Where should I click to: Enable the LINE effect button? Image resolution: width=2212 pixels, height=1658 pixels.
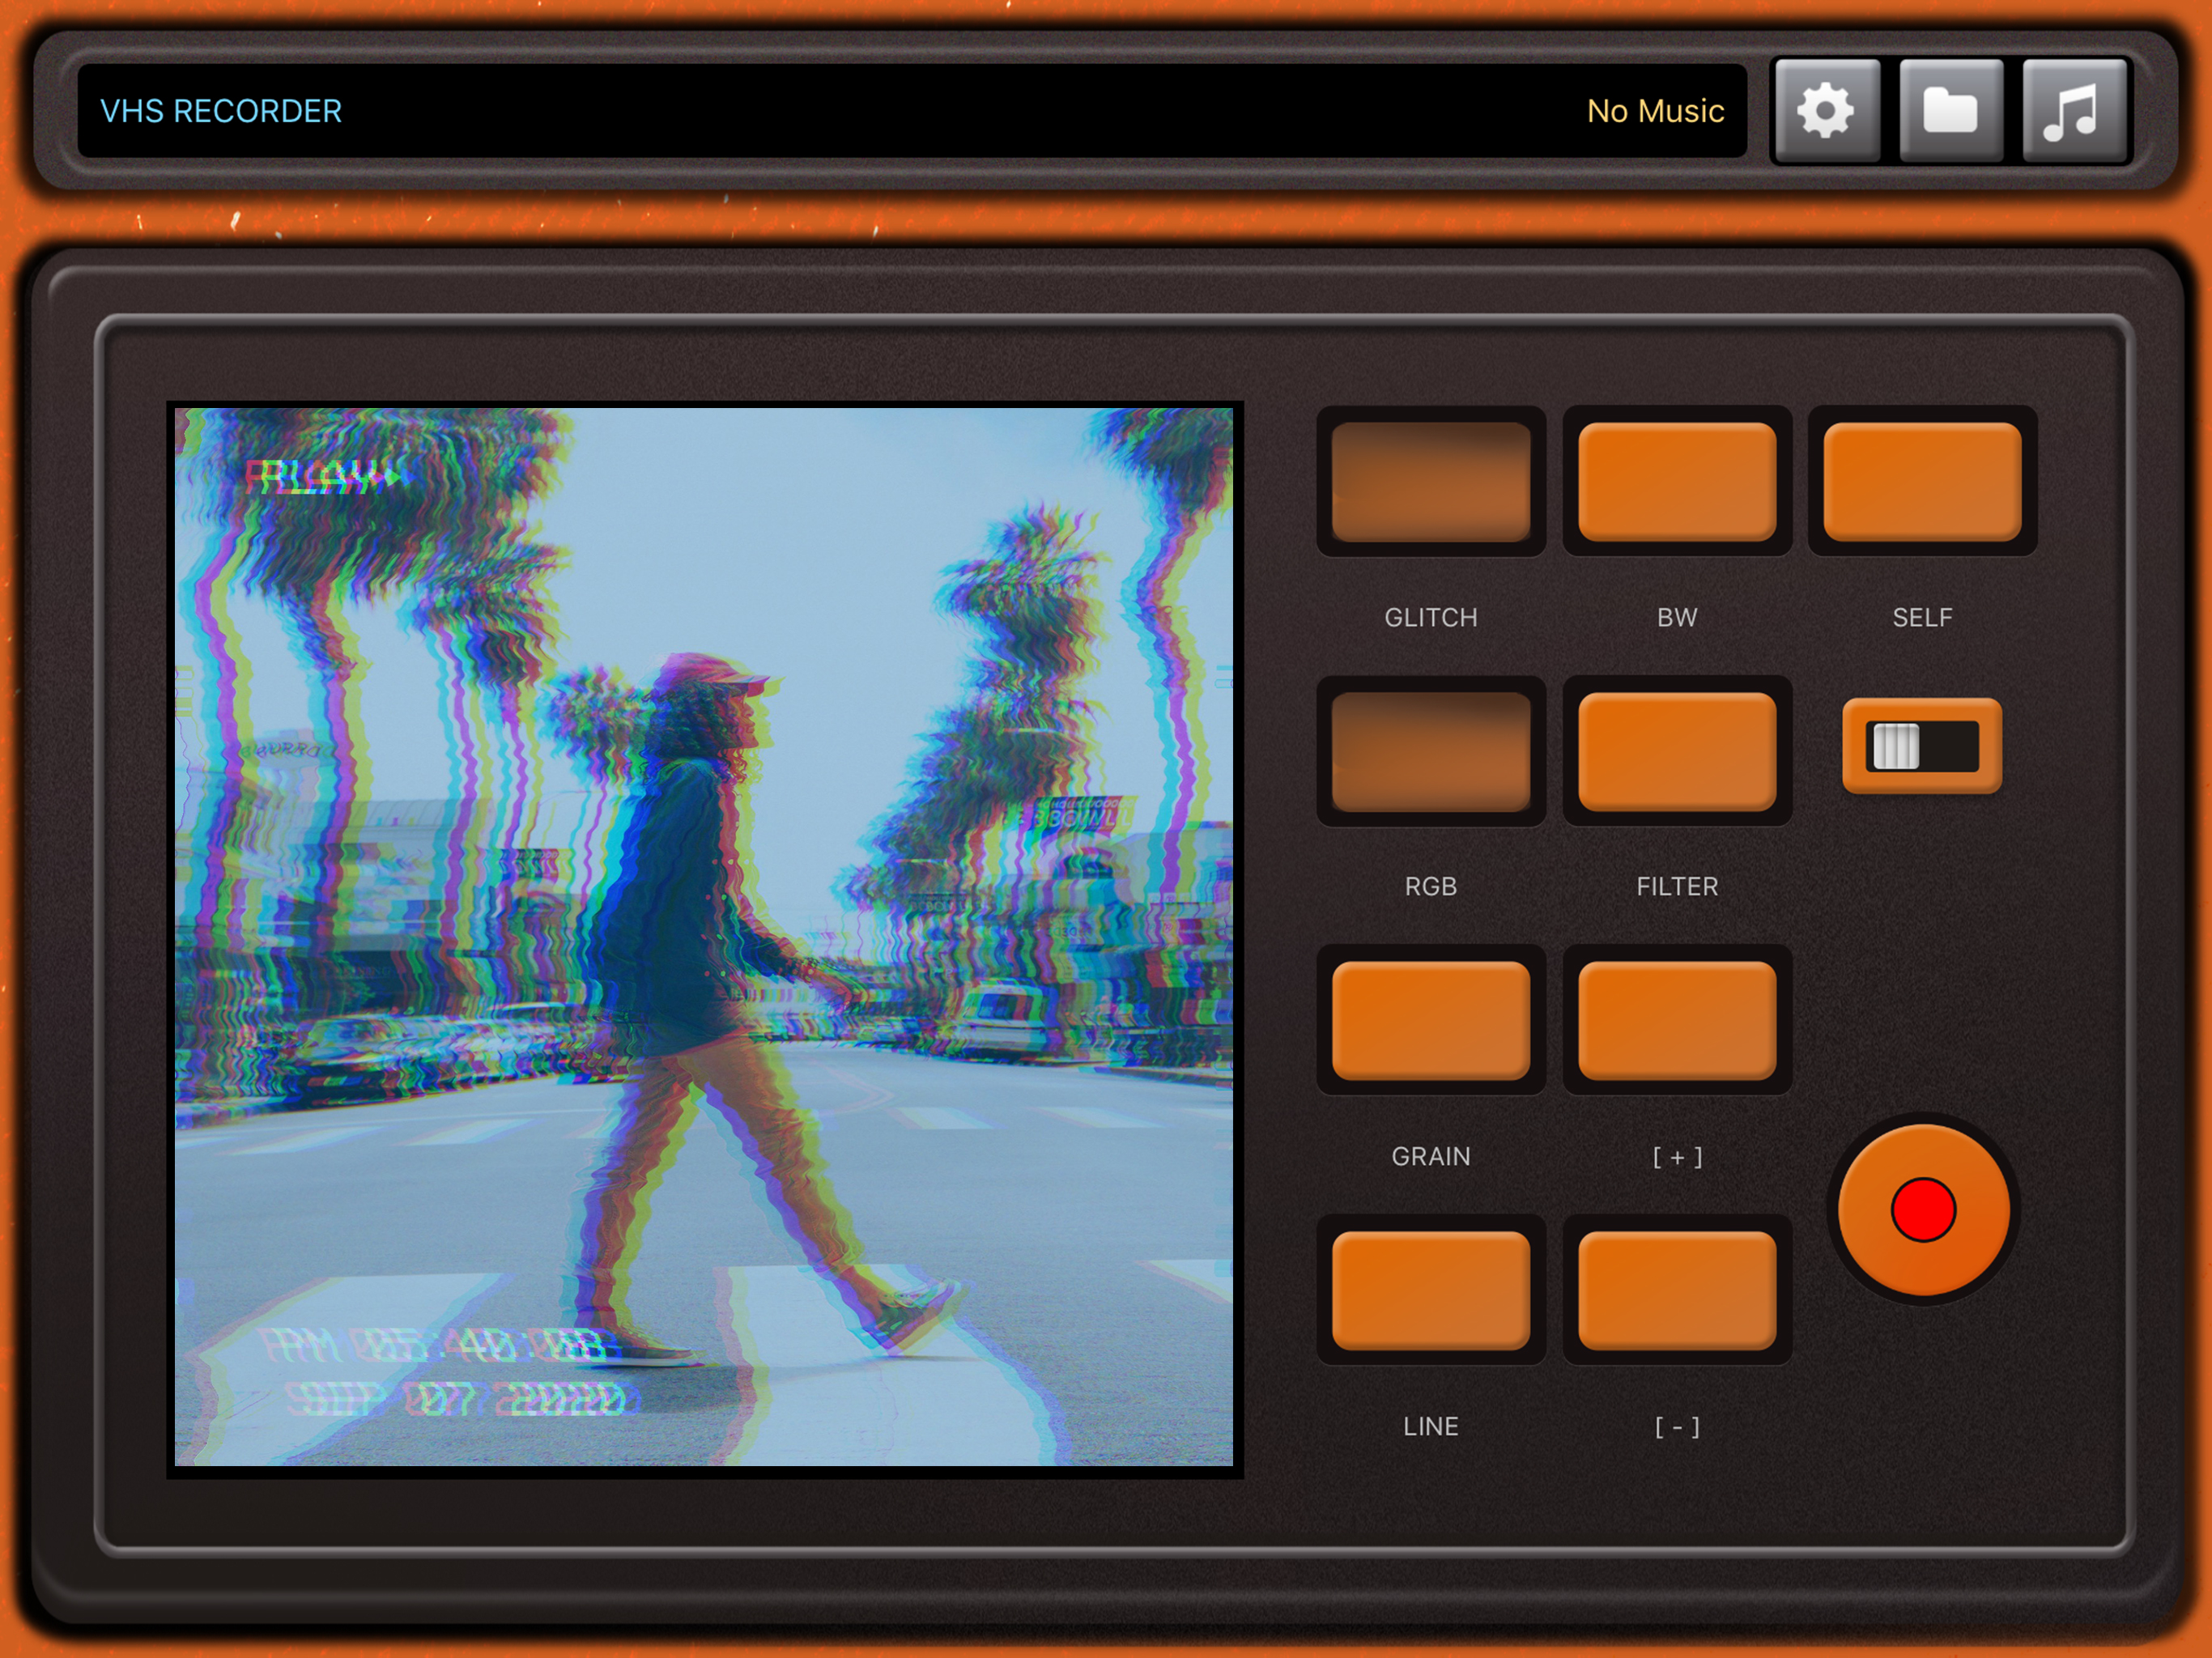click(x=1430, y=1291)
